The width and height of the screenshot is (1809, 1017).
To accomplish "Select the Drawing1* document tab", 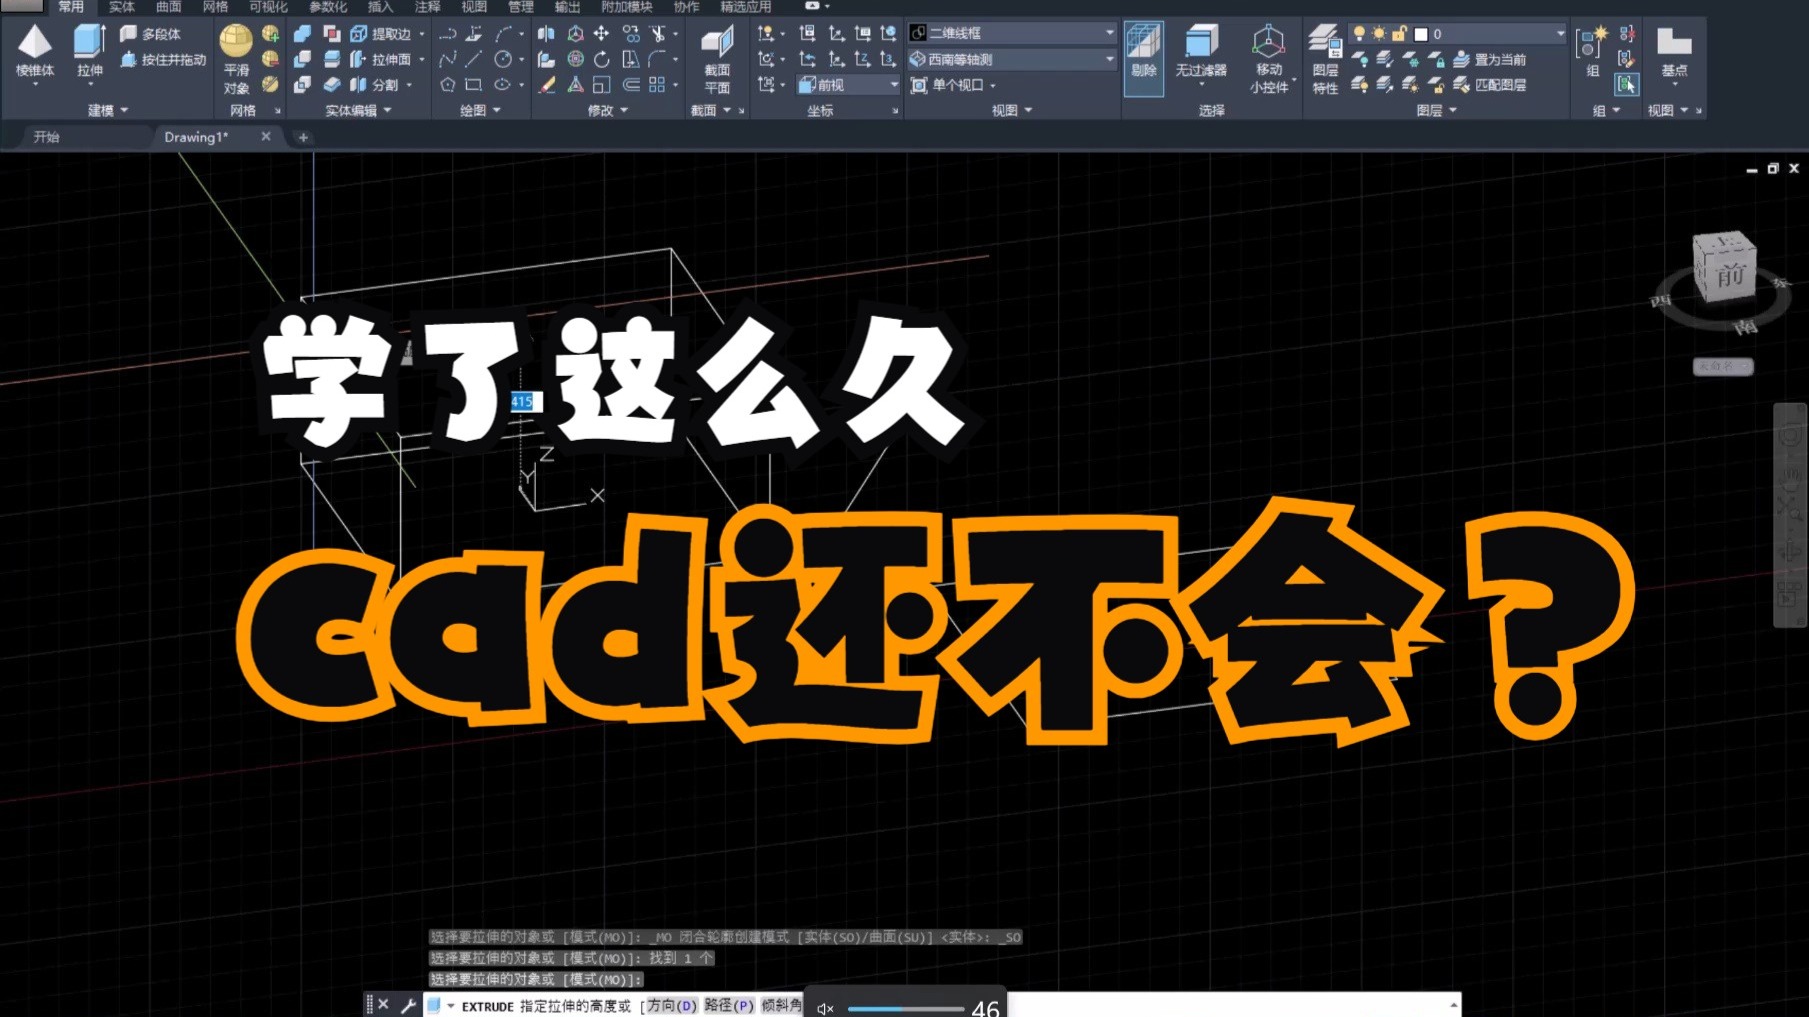I will click(x=196, y=137).
